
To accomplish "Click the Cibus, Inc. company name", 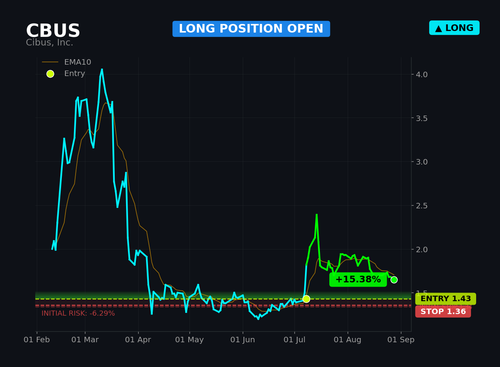I will tap(49, 43).
